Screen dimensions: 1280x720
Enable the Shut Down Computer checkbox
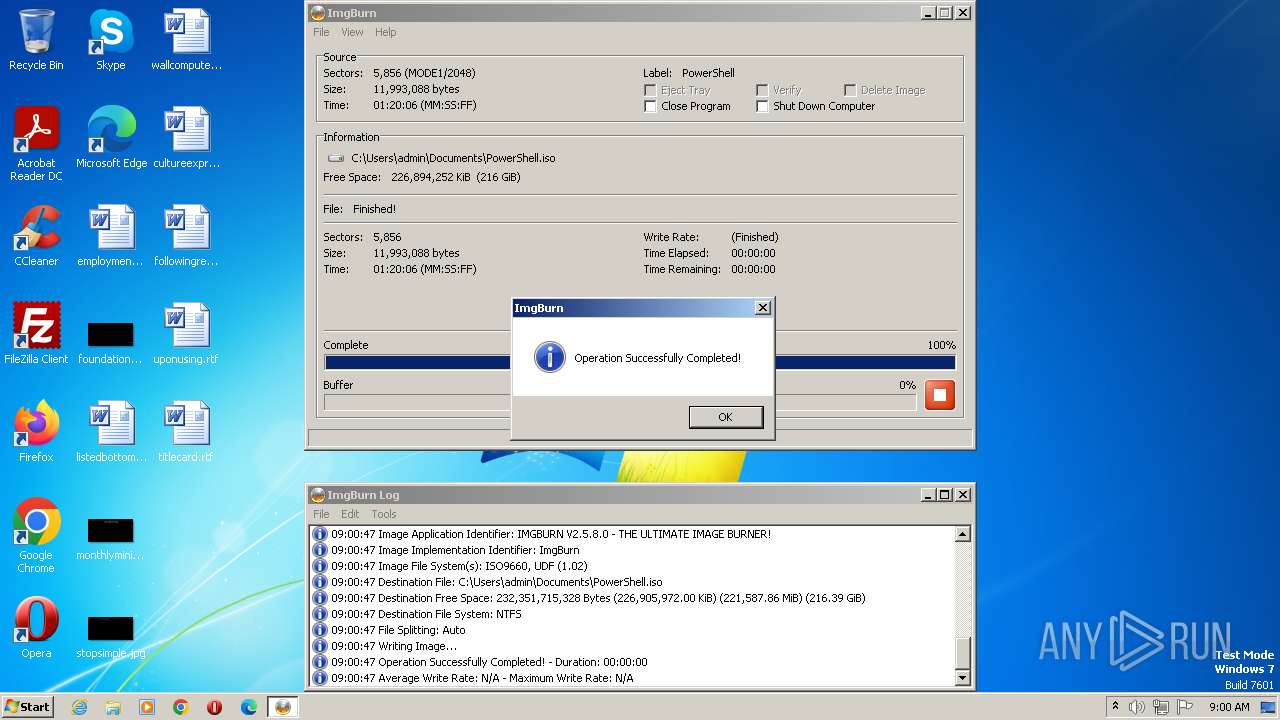pyautogui.click(x=762, y=106)
